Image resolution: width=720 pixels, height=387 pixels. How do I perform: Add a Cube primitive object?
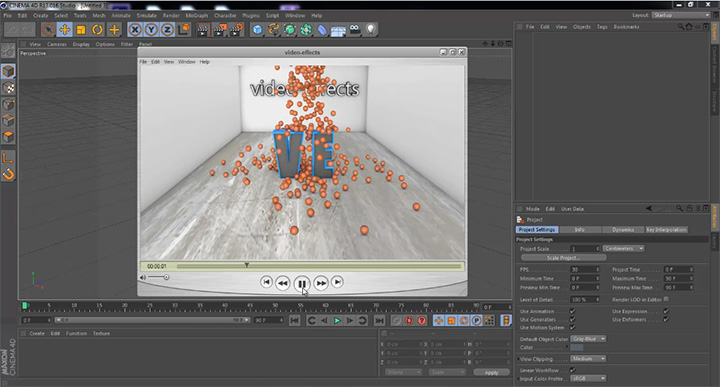click(257, 30)
